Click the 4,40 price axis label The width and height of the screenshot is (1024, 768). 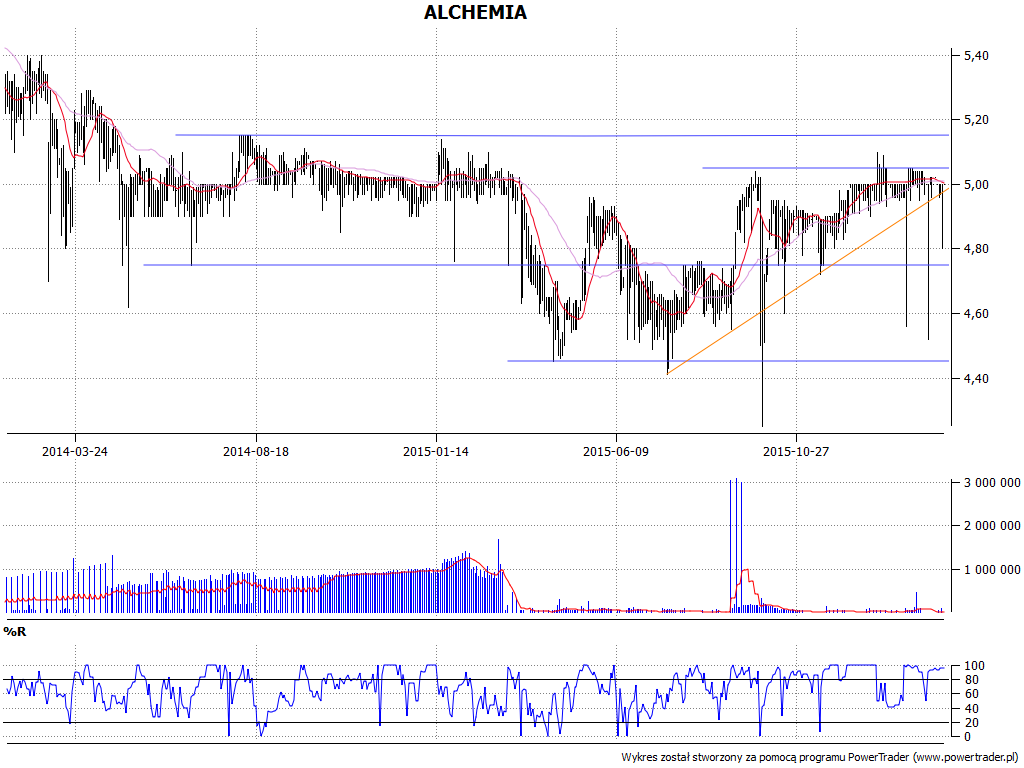(x=976, y=379)
